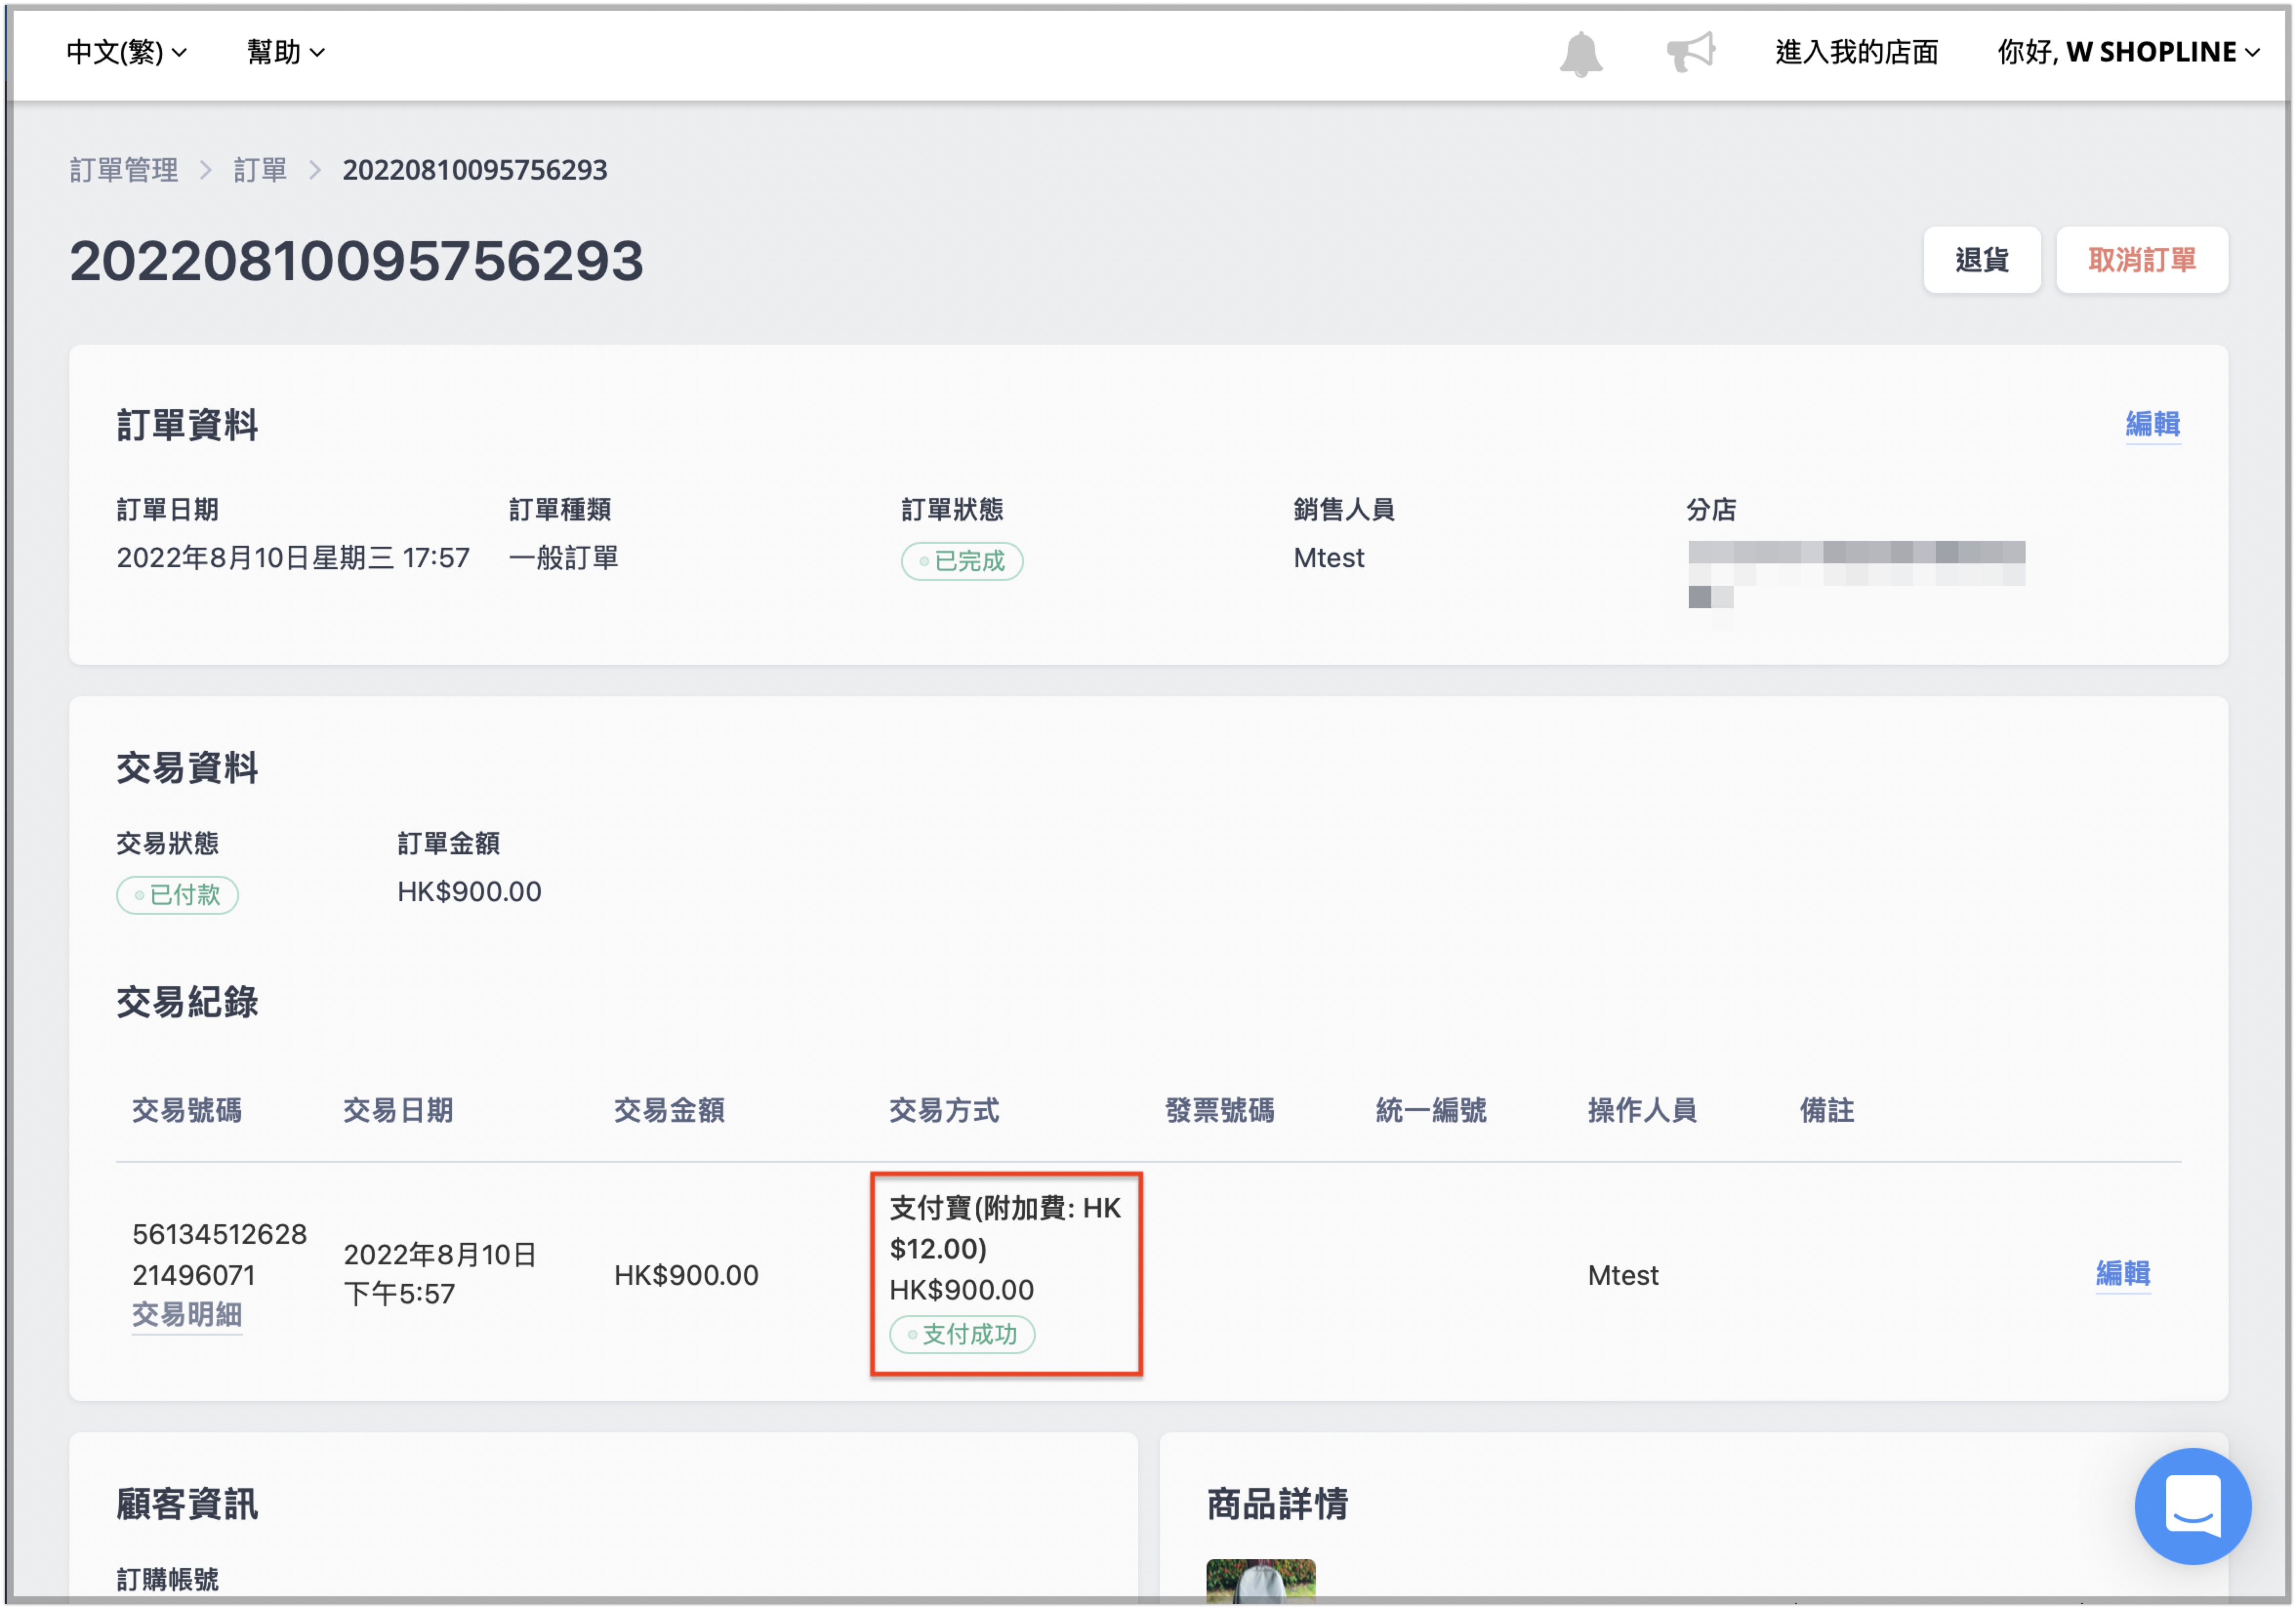
Task: Select transaction number 56134512628 21496071
Action: (219, 1254)
